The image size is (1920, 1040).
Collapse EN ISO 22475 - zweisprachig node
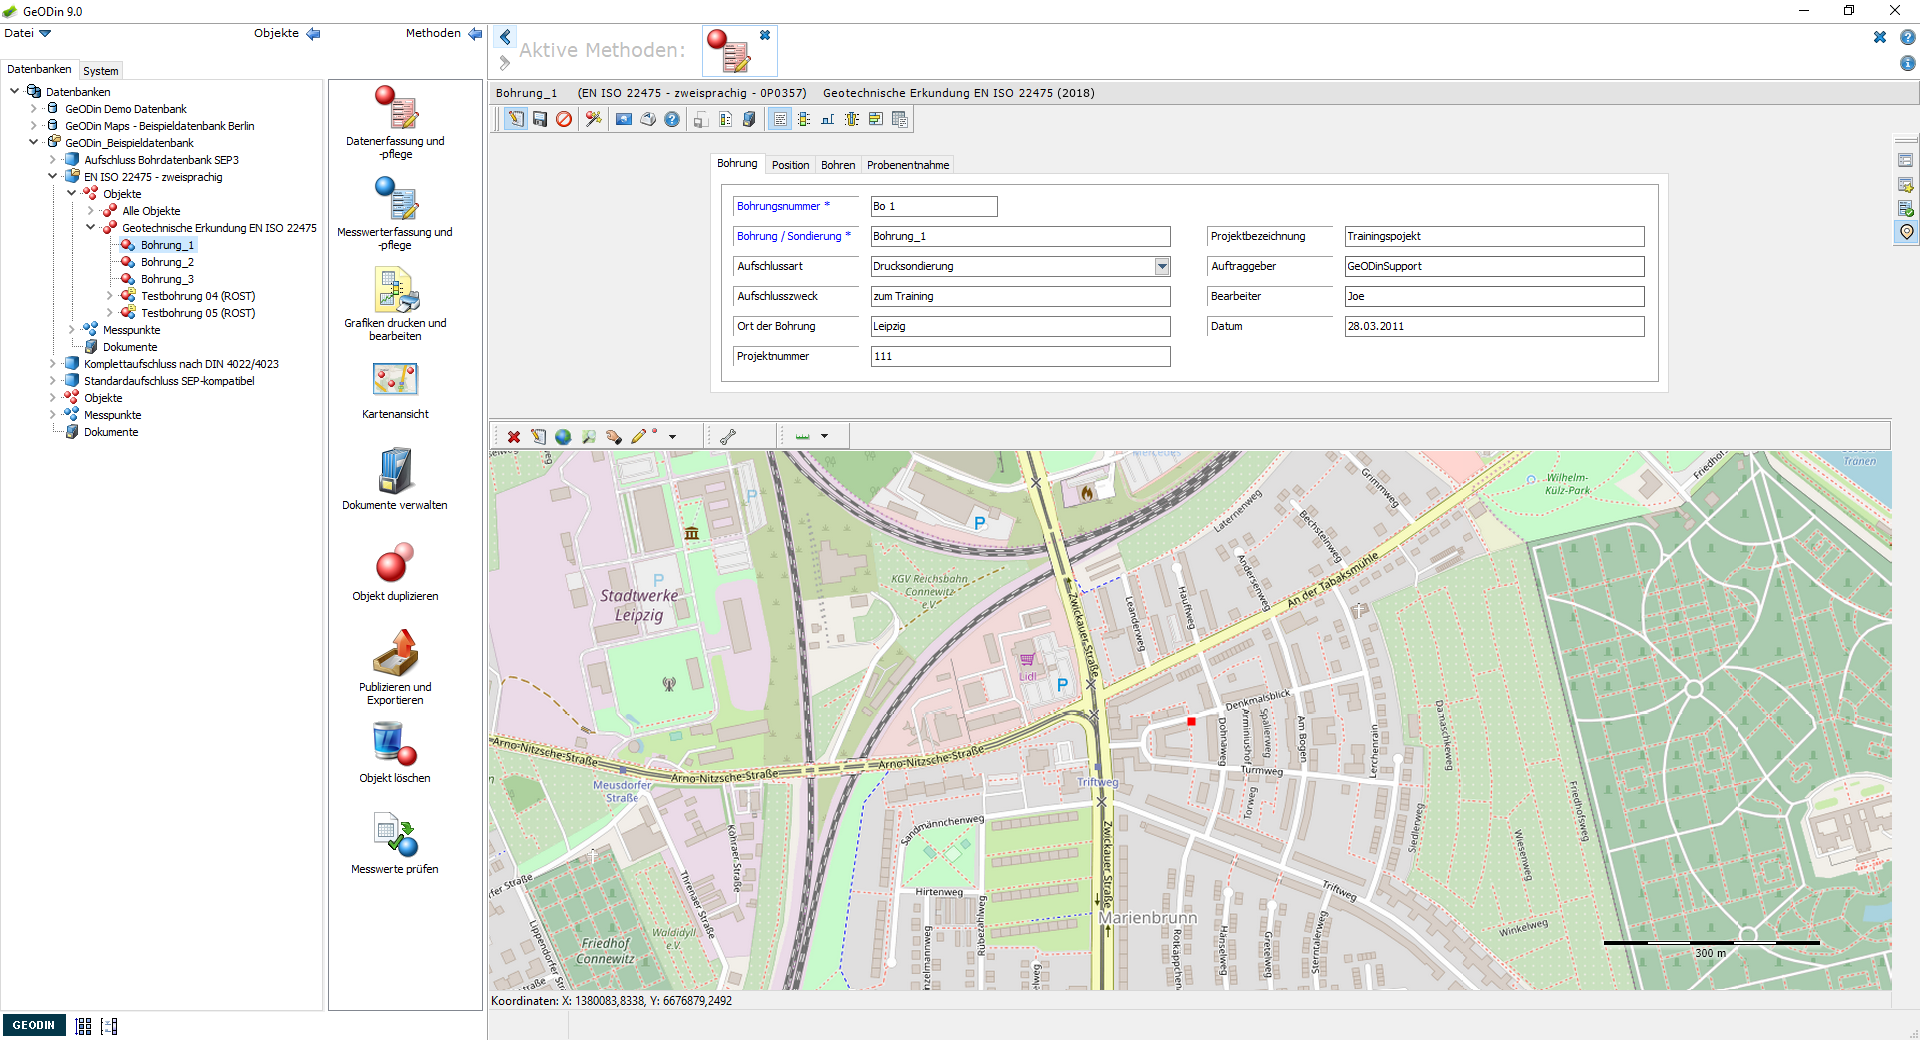[53, 177]
